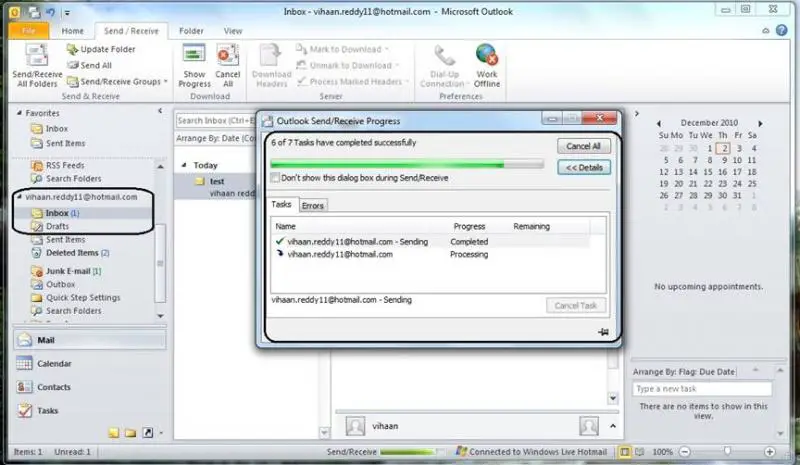Click Normal view icon in status bar
Screen dimensions: 800x465
click(x=624, y=452)
